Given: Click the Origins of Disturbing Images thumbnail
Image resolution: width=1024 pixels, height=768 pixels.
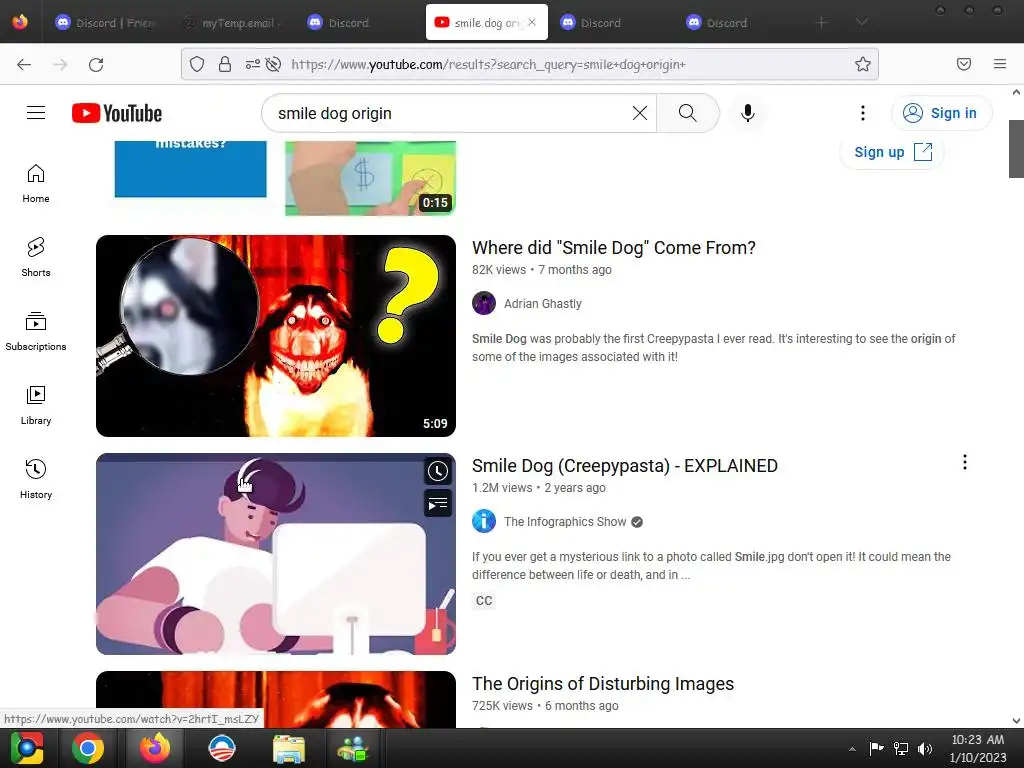Looking at the screenshot, I should (276, 699).
